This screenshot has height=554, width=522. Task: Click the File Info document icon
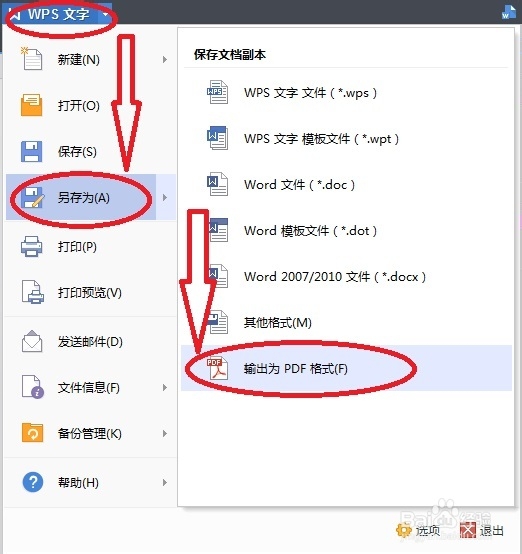33,387
